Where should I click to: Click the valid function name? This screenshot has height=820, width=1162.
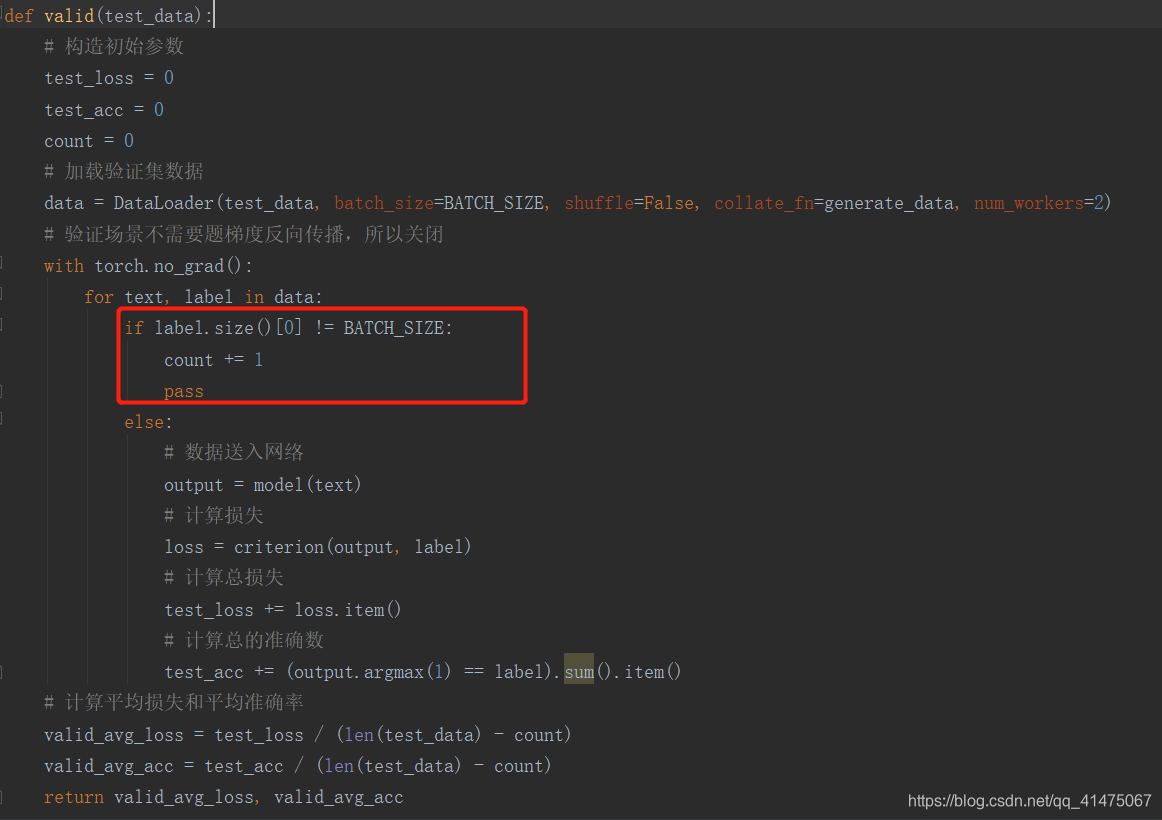point(69,15)
